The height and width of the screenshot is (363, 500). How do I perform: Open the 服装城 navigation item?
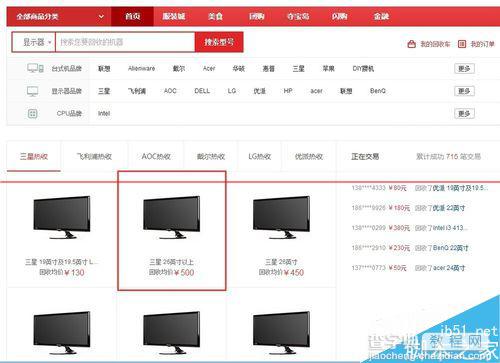coord(174,16)
